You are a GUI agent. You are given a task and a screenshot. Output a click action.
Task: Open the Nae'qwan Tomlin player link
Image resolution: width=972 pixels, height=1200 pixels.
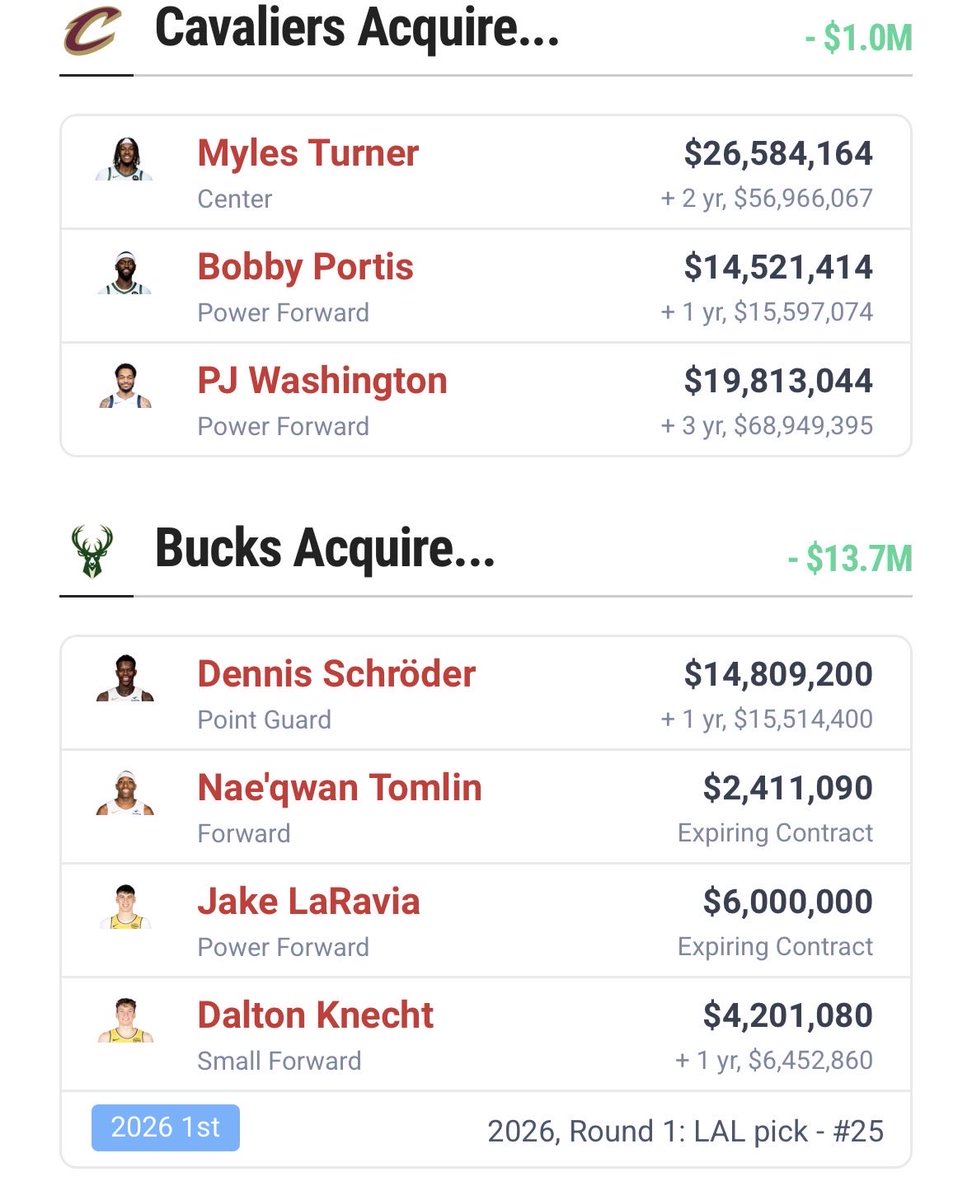tap(340, 788)
